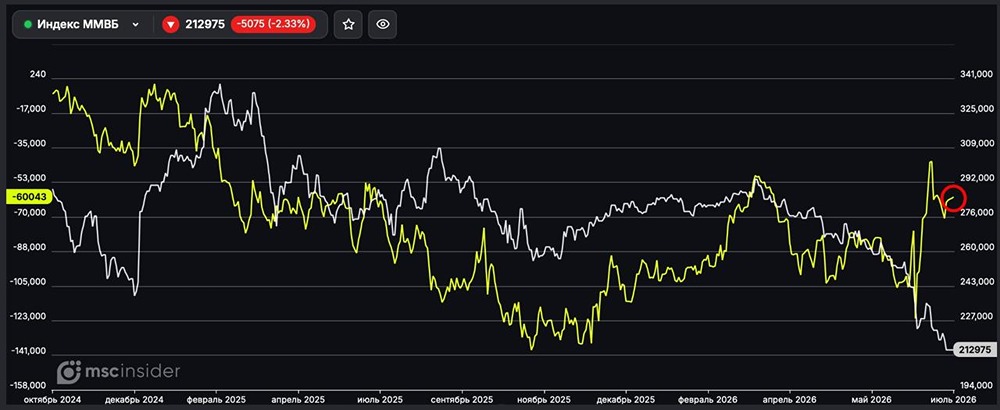The width and height of the screenshot is (1000, 410).
Task: Click the left axis value -88,000
Action: tap(30, 248)
